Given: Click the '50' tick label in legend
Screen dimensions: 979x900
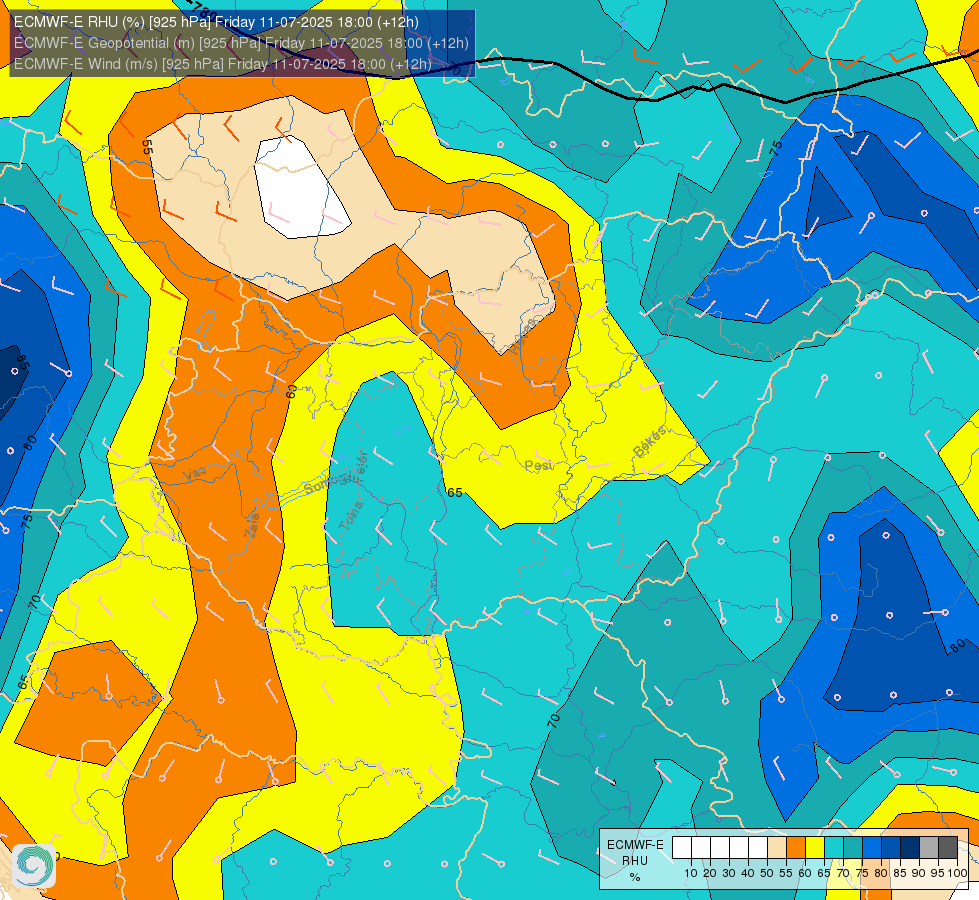Looking at the screenshot, I should click(767, 873).
